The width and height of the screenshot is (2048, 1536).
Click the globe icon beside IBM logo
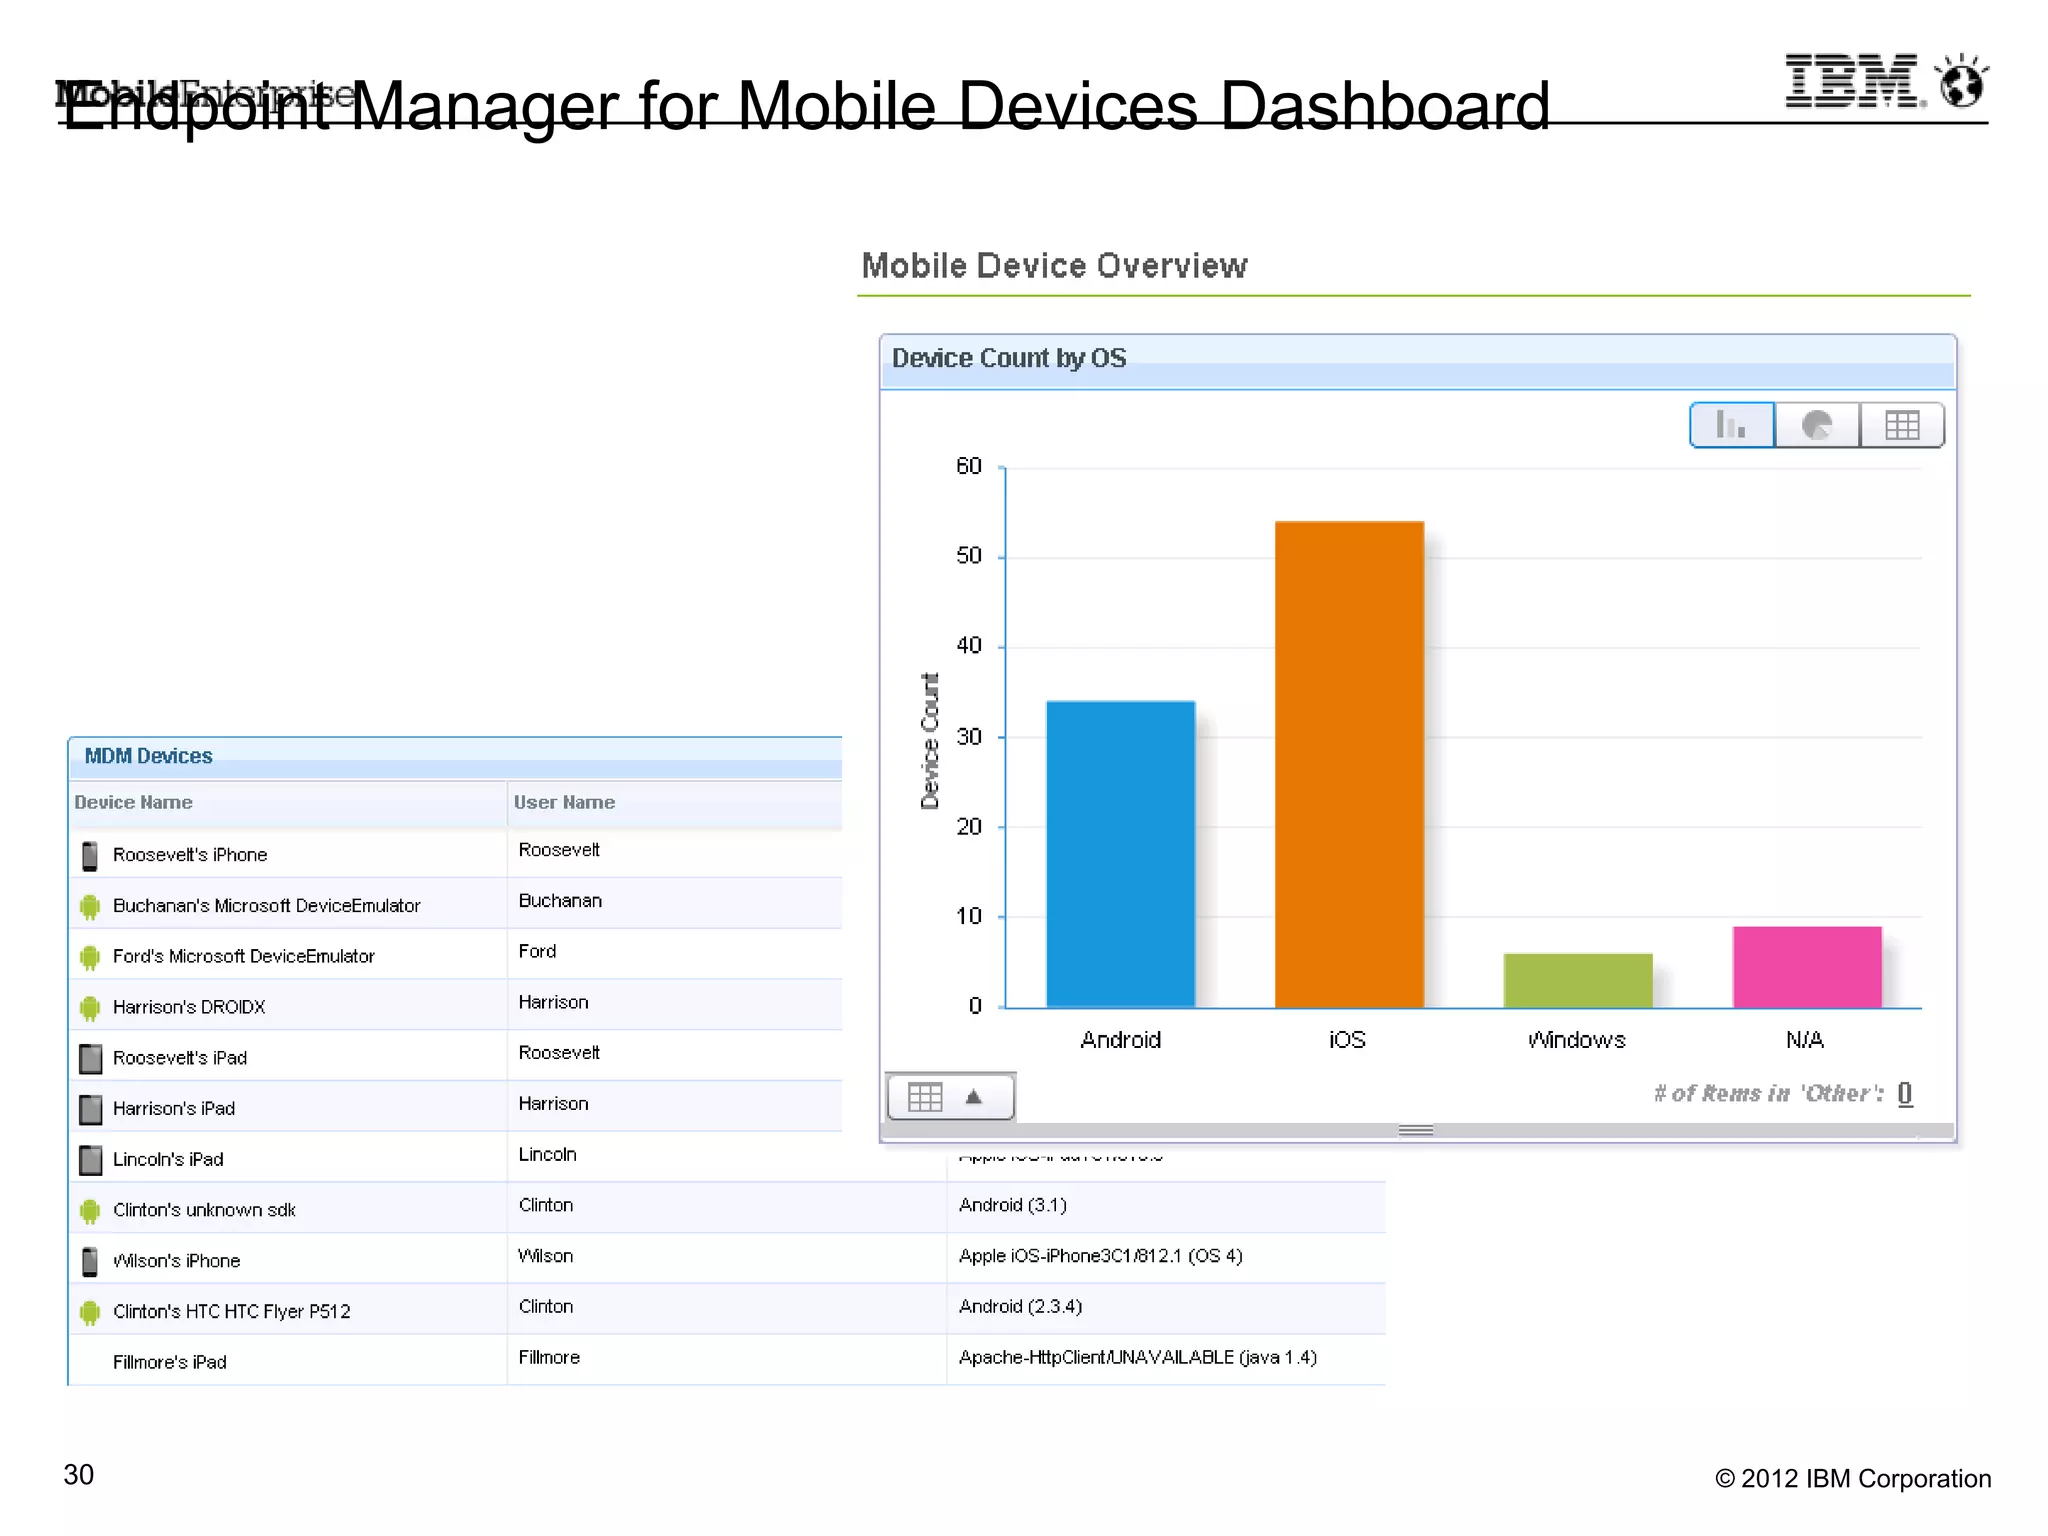[x=1962, y=81]
